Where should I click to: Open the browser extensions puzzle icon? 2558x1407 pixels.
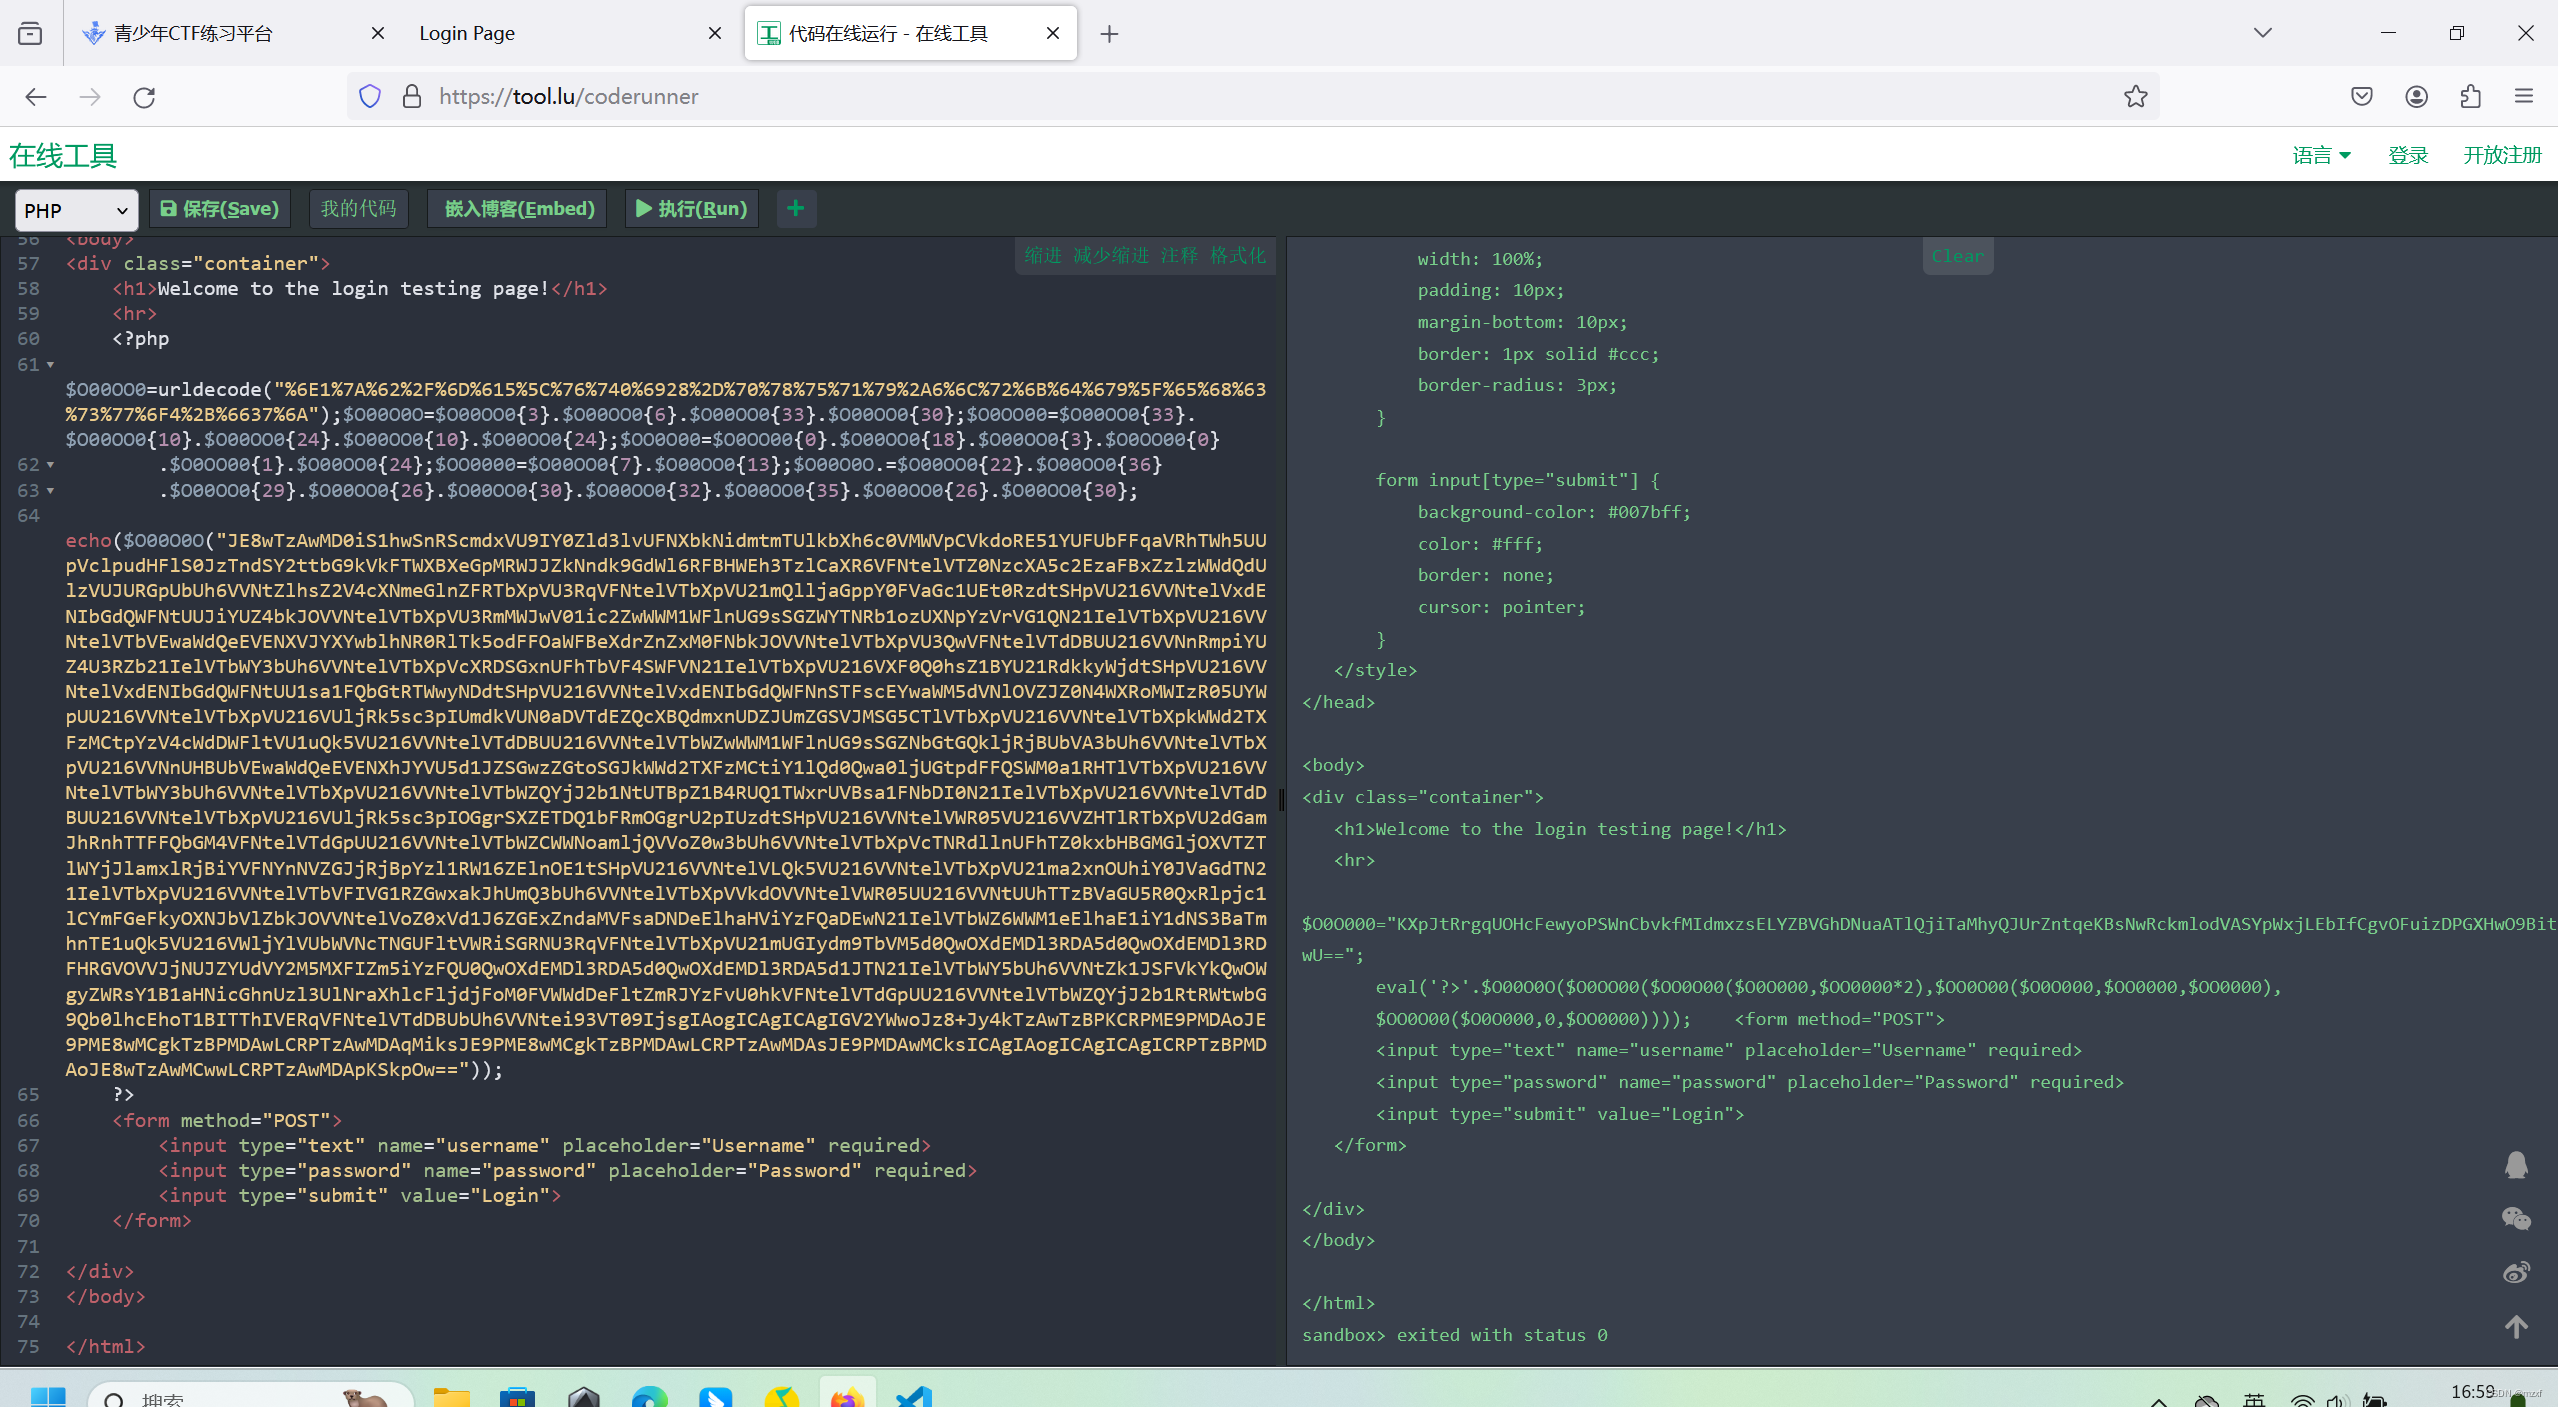pyautogui.click(x=2468, y=96)
